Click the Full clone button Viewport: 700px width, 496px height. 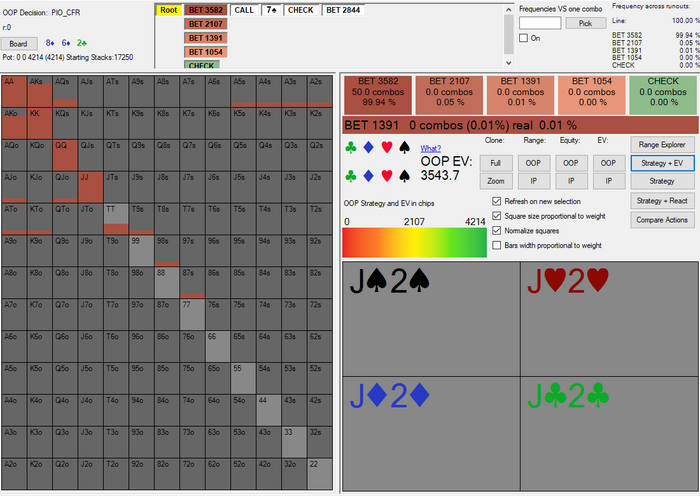click(496, 163)
